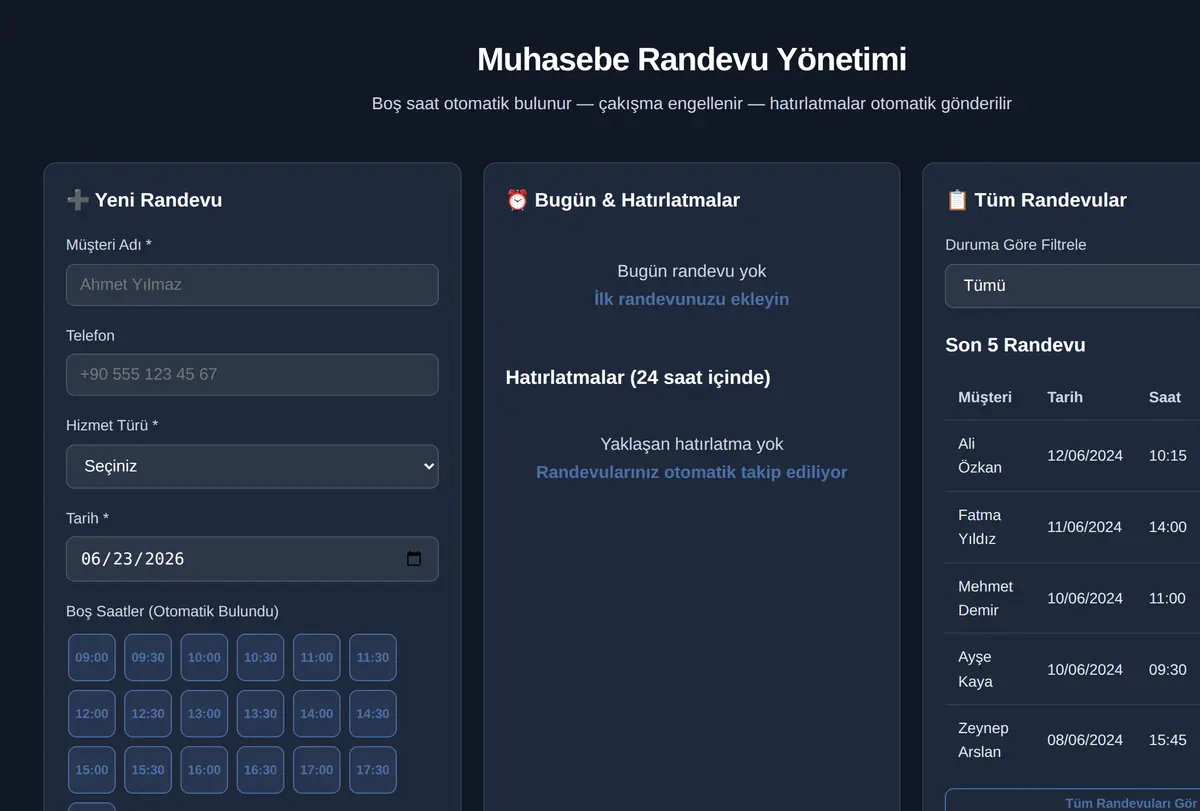Click the Tüm Randevuları Gör button
1200x811 pixels.
1072,801
